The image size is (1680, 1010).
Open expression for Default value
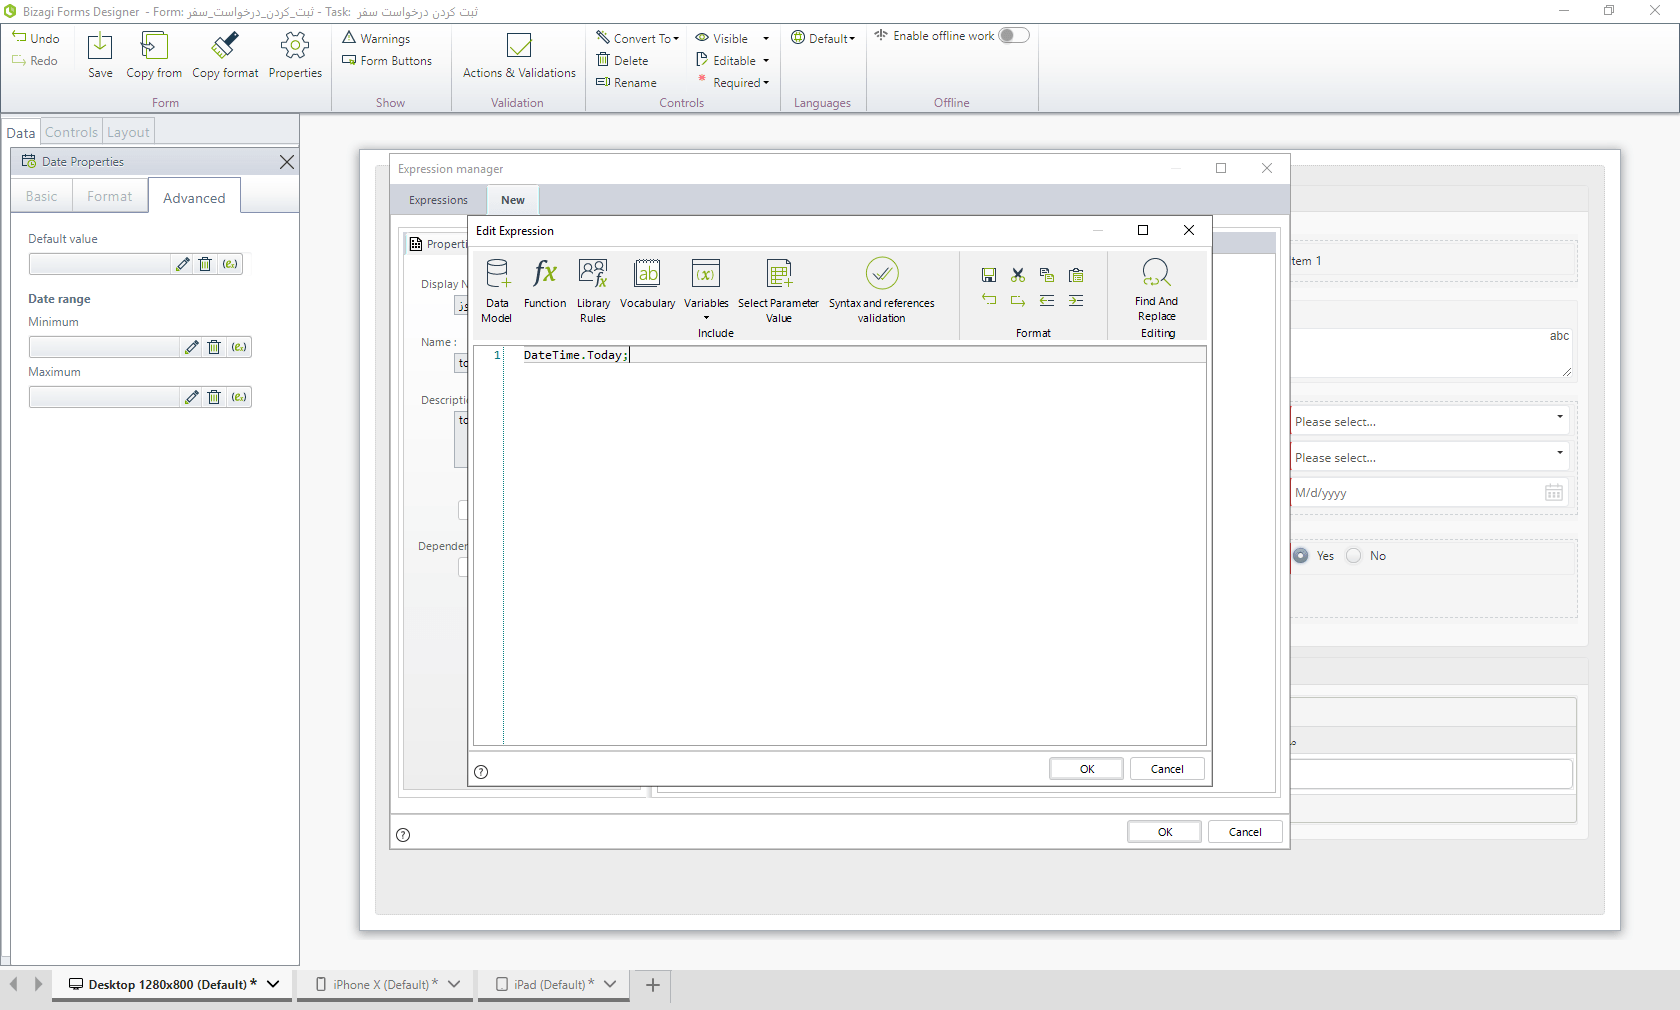click(x=230, y=264)
